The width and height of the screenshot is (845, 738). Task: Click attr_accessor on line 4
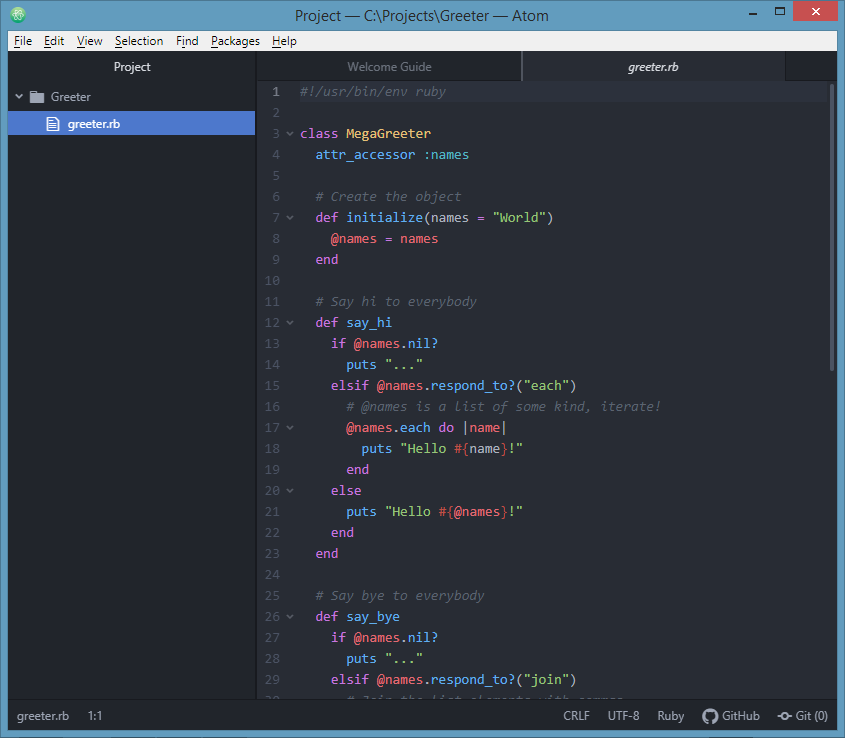point(365,155)
